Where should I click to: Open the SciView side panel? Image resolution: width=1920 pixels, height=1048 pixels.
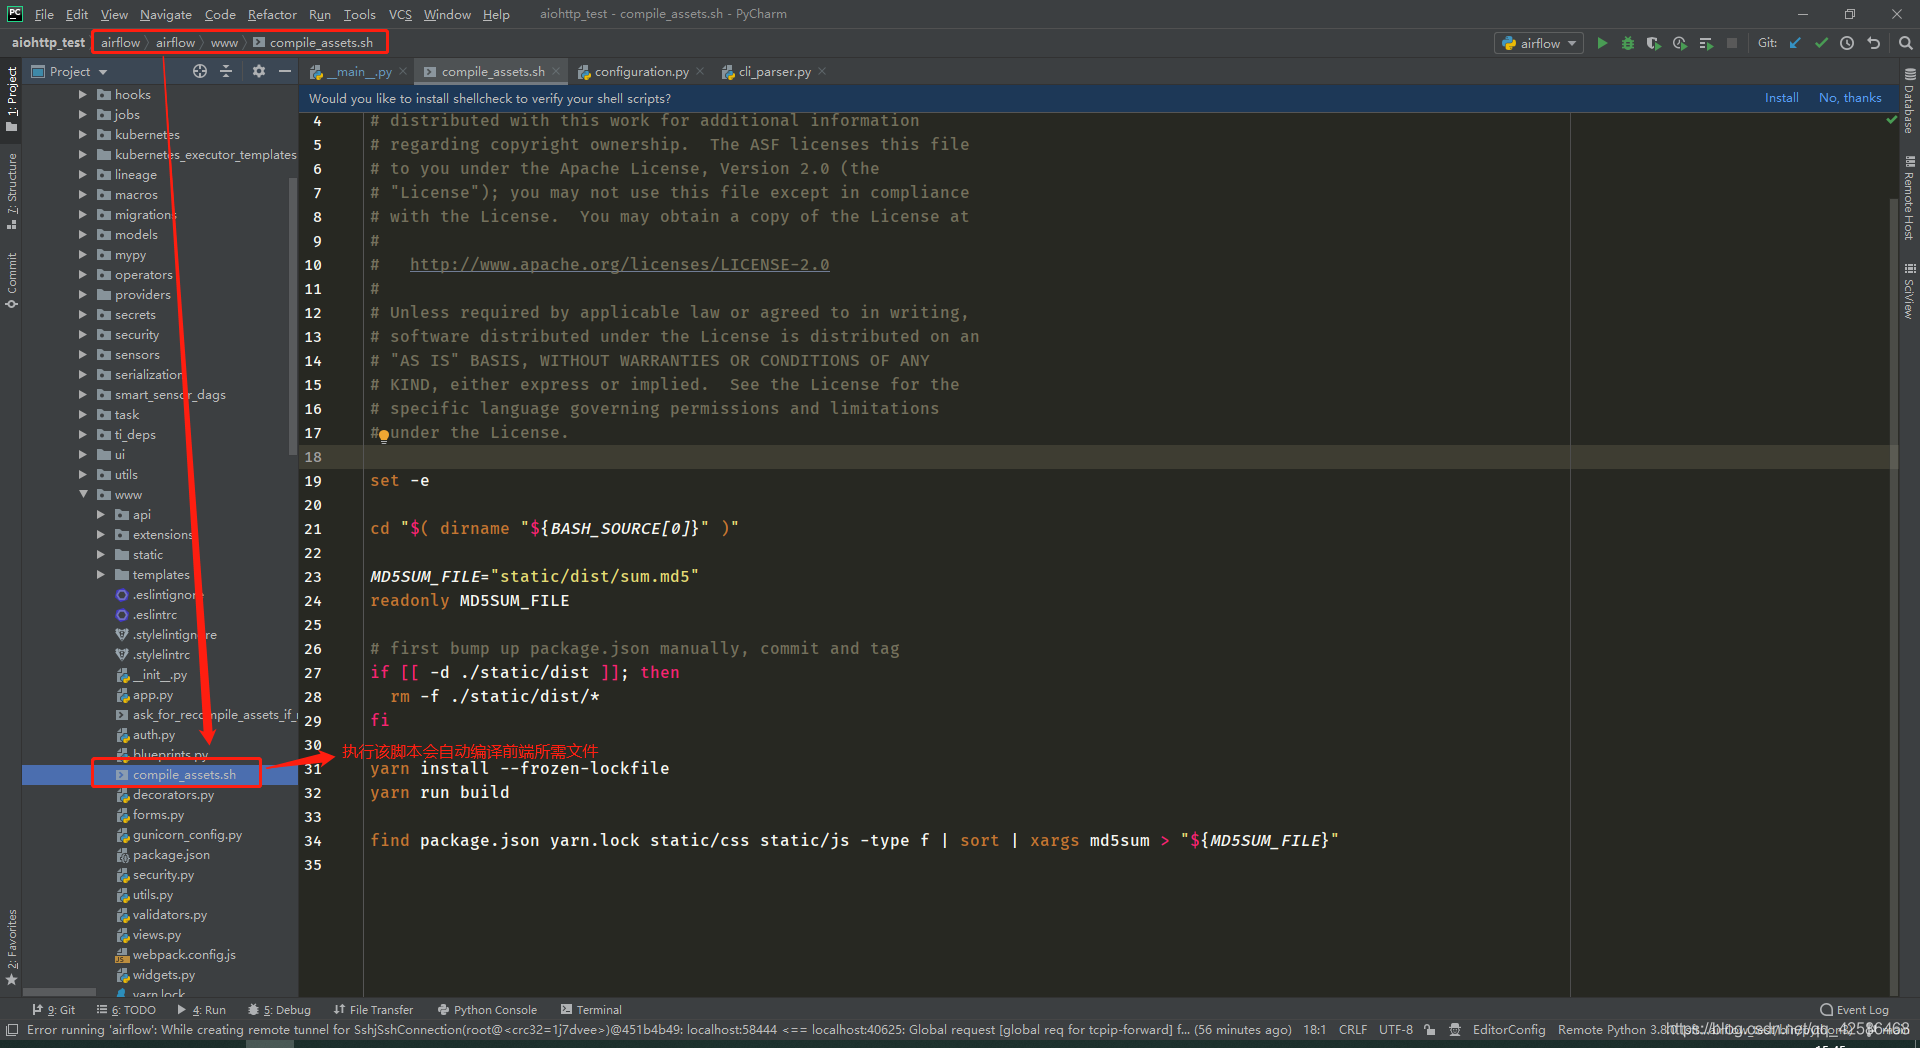[1909, 291]
